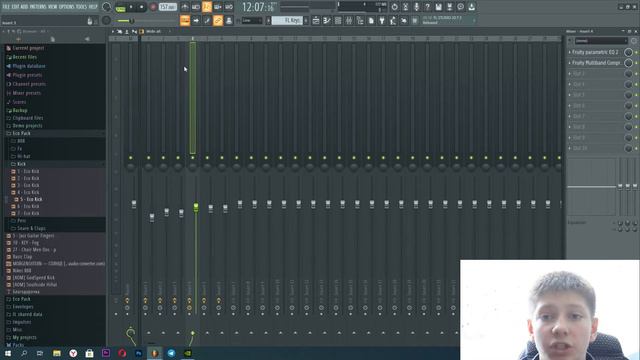Expand Fruity Multiband Compressor slot arrow
Screen dimensions: 640x360
570,63
